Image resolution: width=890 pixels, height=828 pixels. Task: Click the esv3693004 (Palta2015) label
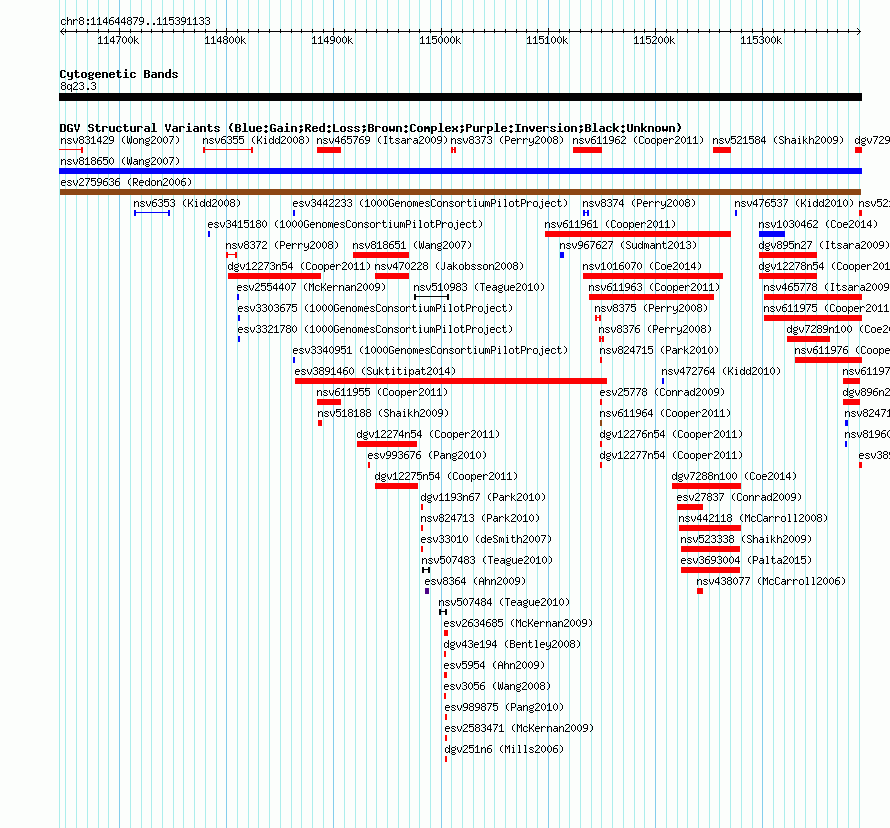746,560
